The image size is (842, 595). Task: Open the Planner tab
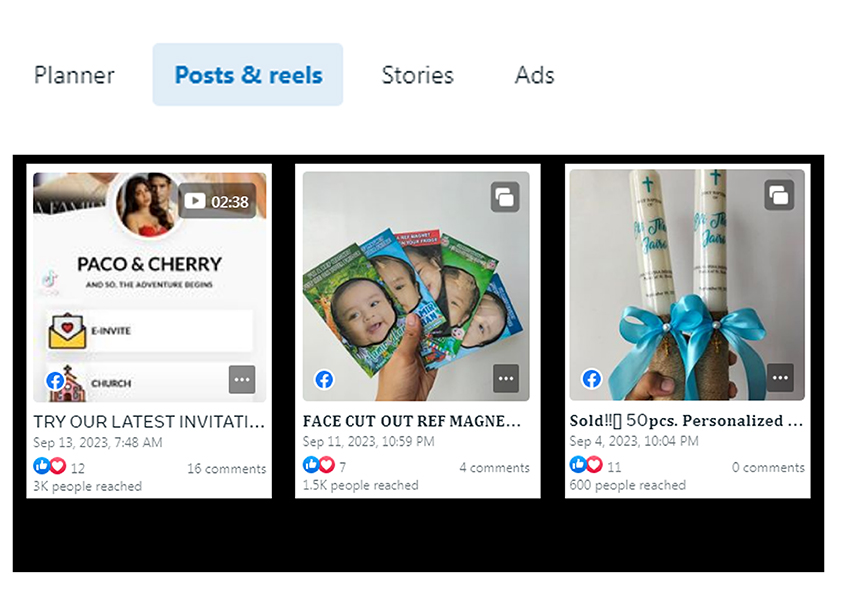coord(74,75)
